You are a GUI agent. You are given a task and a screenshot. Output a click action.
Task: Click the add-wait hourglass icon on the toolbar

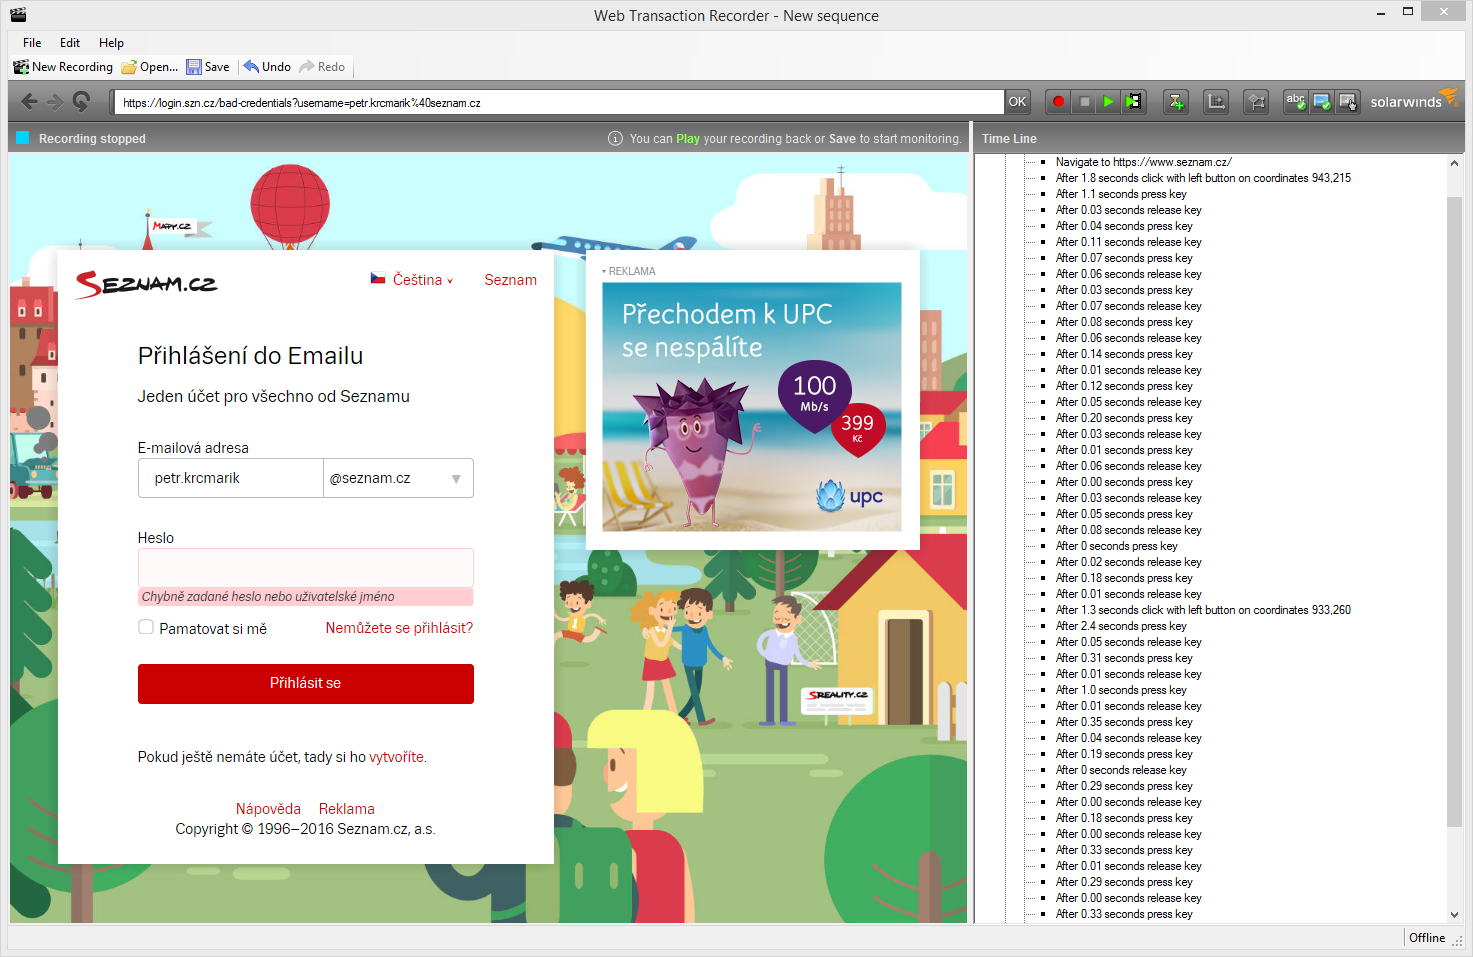coord(1176,101)
